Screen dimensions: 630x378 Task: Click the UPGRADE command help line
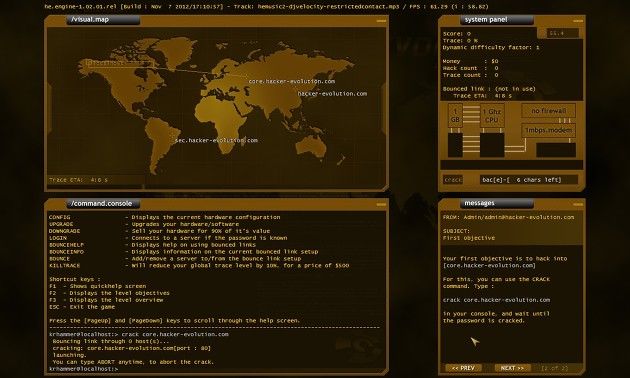coord(144,224)
